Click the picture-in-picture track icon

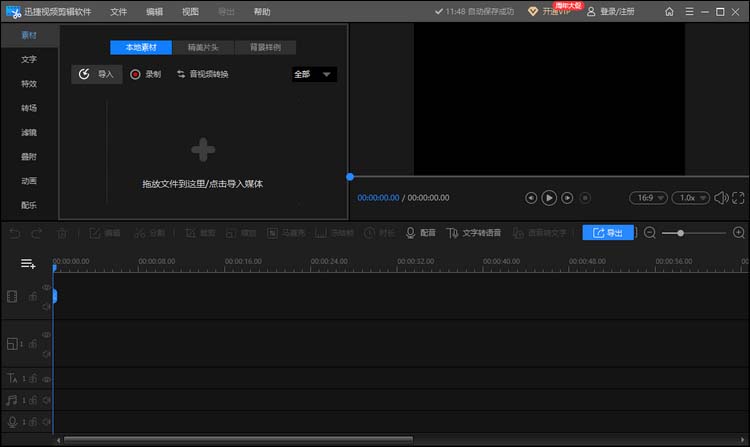[x=12, y=344]
